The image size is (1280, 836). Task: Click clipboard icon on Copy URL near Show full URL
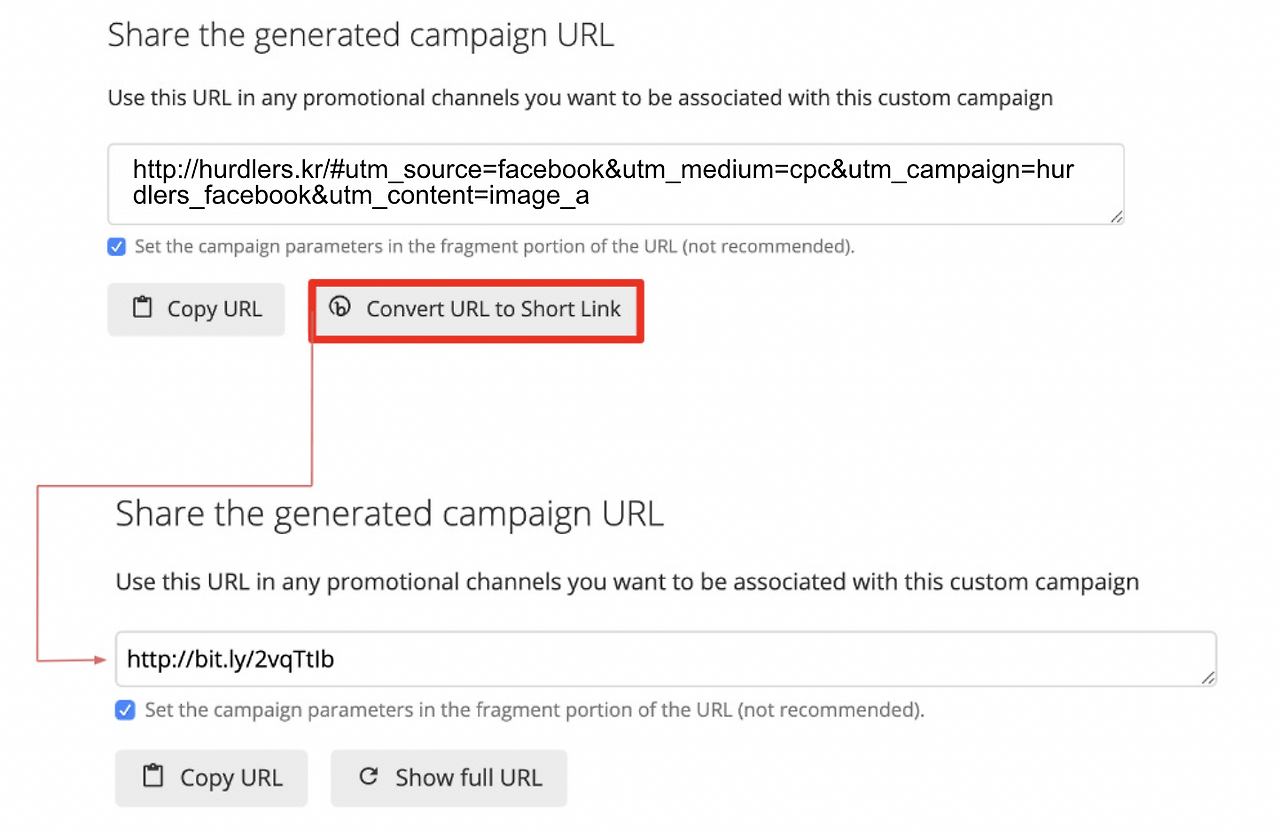(153, 777)
